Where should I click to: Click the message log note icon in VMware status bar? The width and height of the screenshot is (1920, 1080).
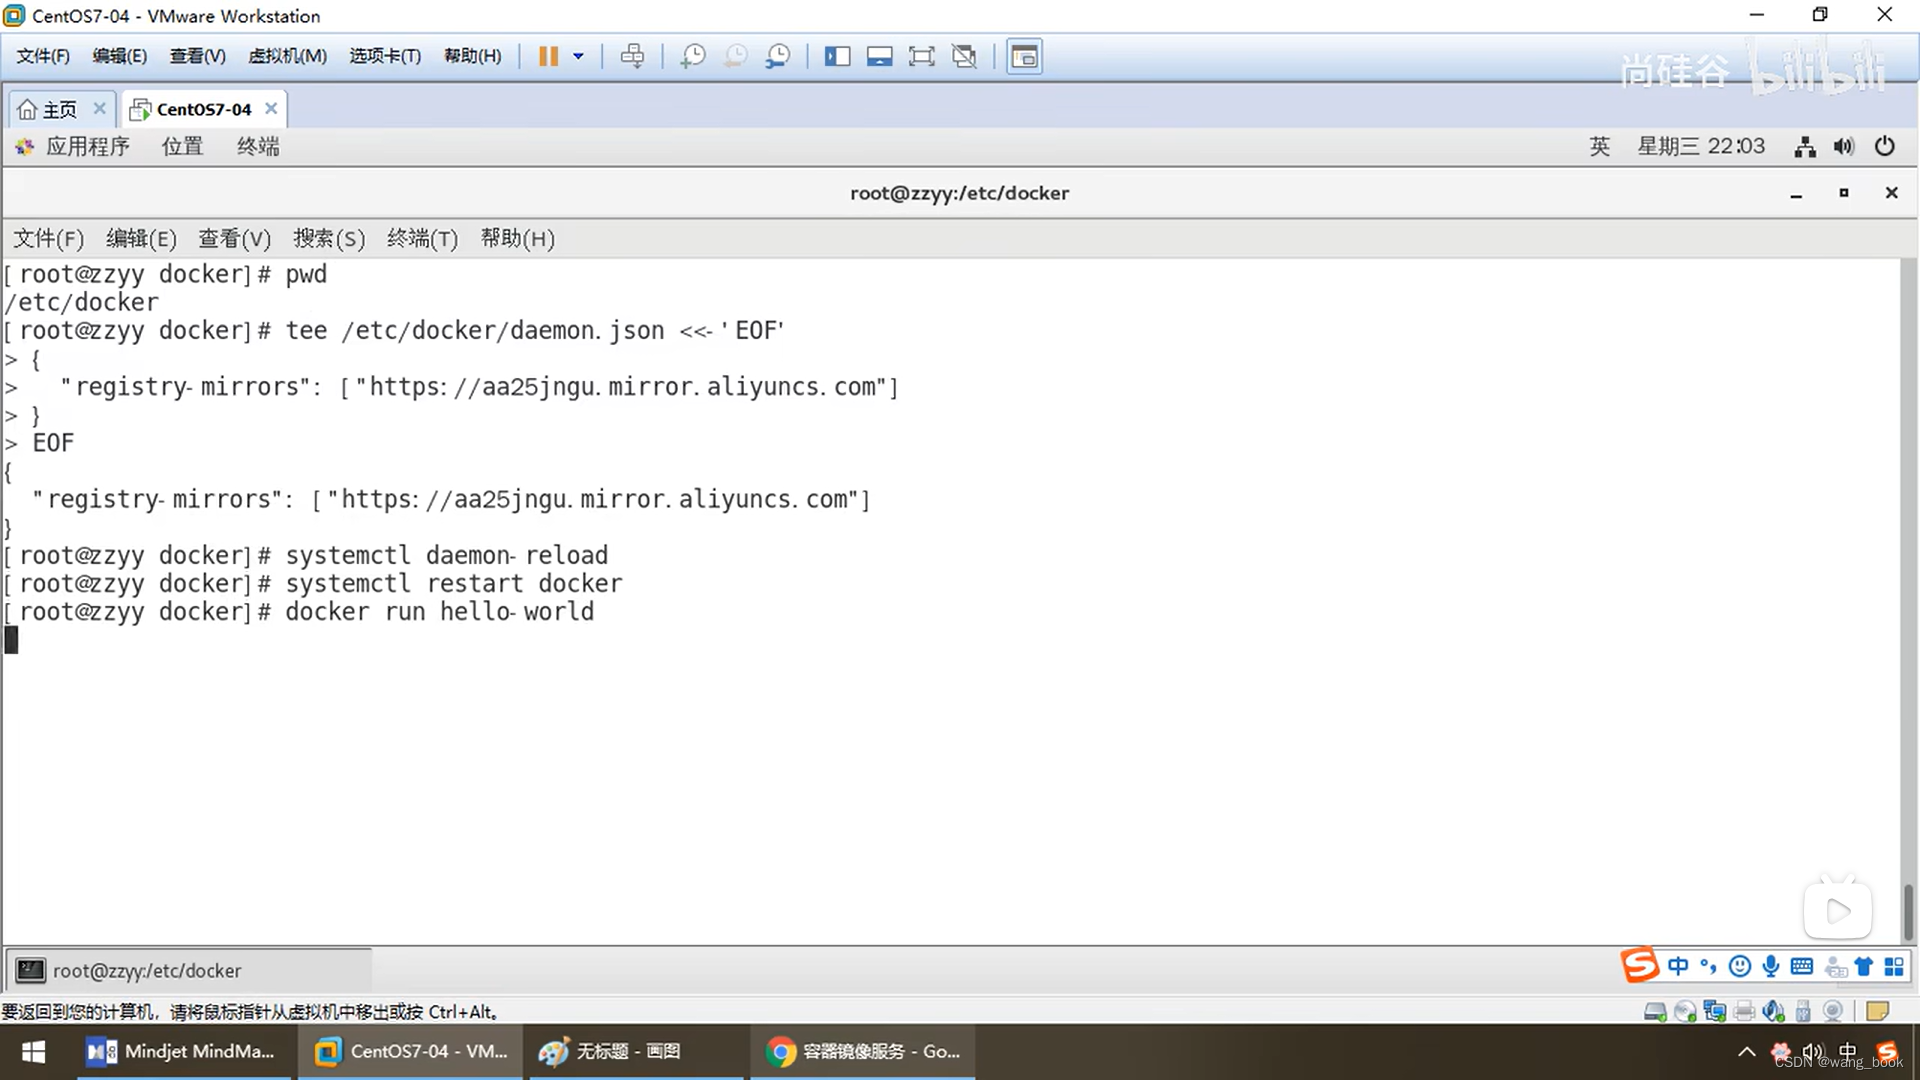click(1877, 1011)
